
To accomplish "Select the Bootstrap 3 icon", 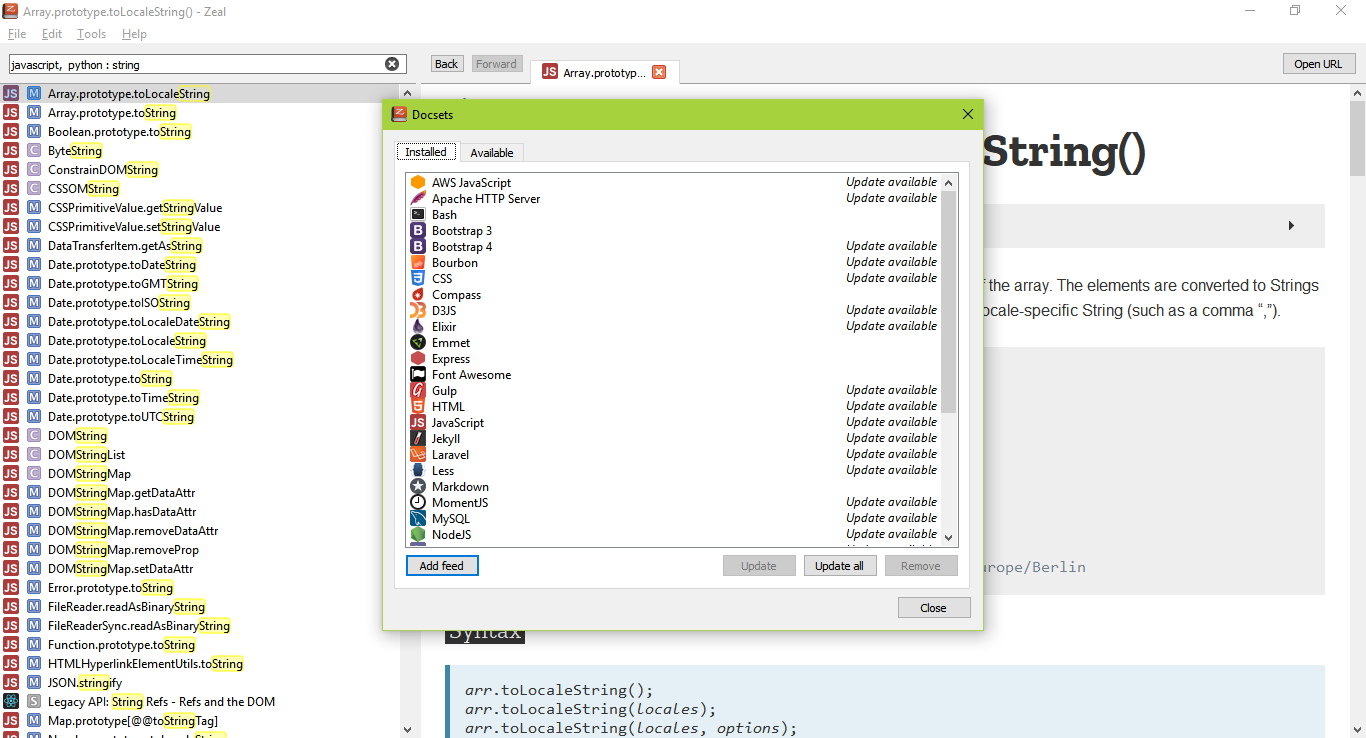I will pyautogui.click(x=418, y=231).
